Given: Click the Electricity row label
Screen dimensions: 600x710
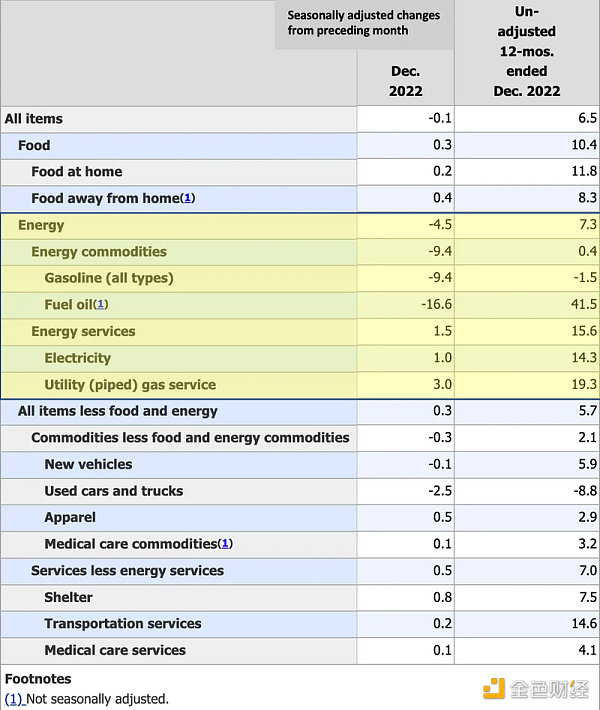Looking at the screenshot, I should [x=77, y=358].
